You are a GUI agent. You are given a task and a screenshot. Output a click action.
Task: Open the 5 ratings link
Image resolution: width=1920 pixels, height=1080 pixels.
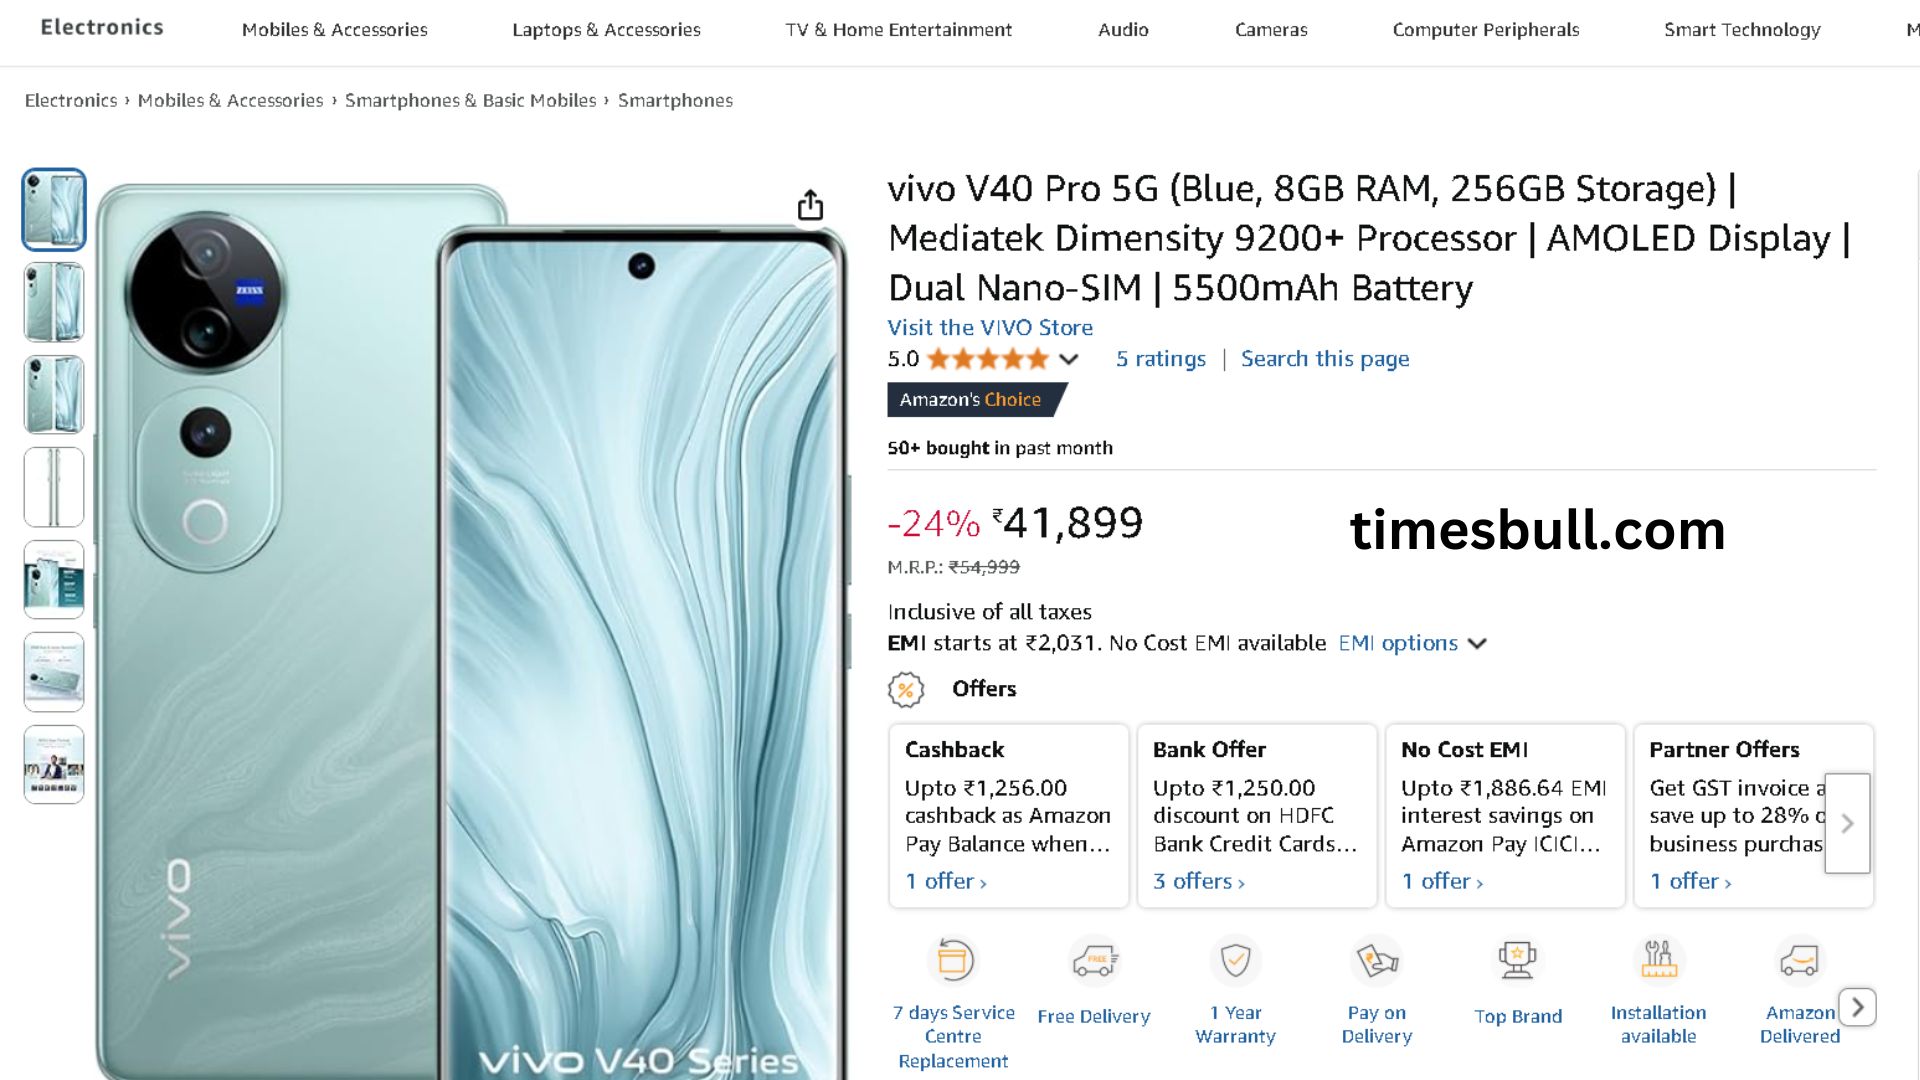[1160, 359]
